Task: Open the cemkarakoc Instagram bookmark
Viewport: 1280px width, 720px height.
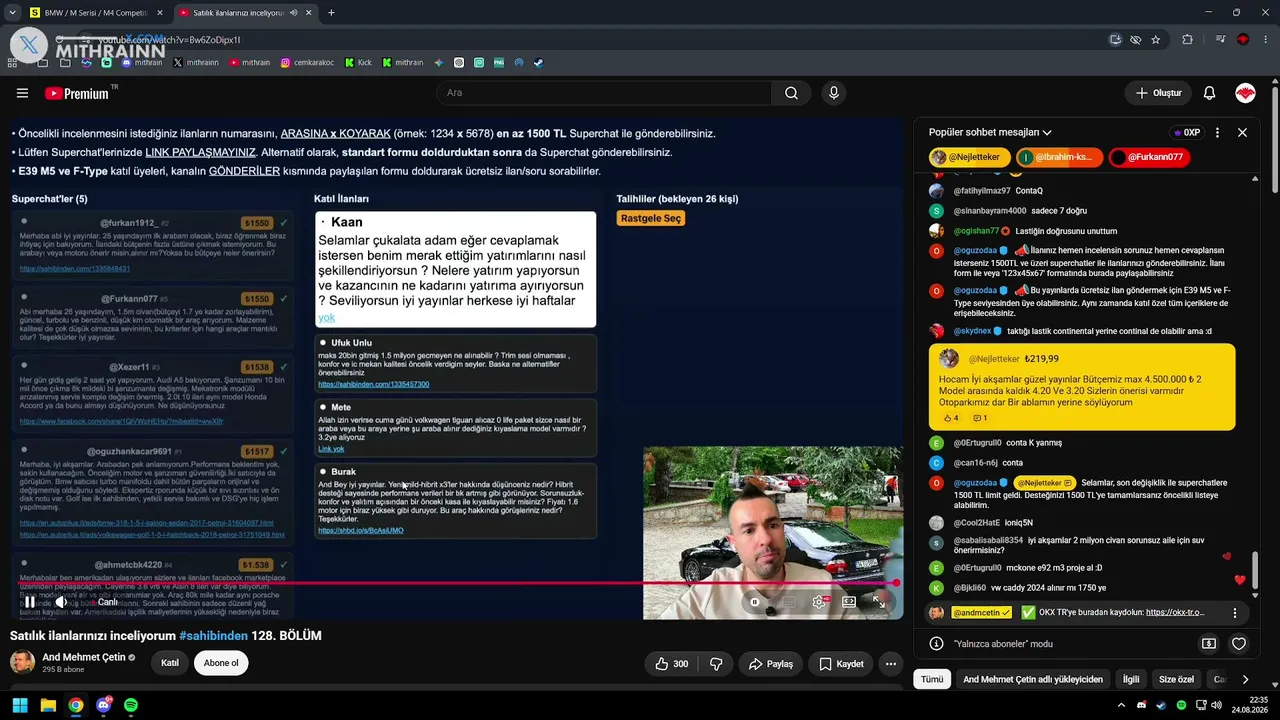Action: coord(307,62)
